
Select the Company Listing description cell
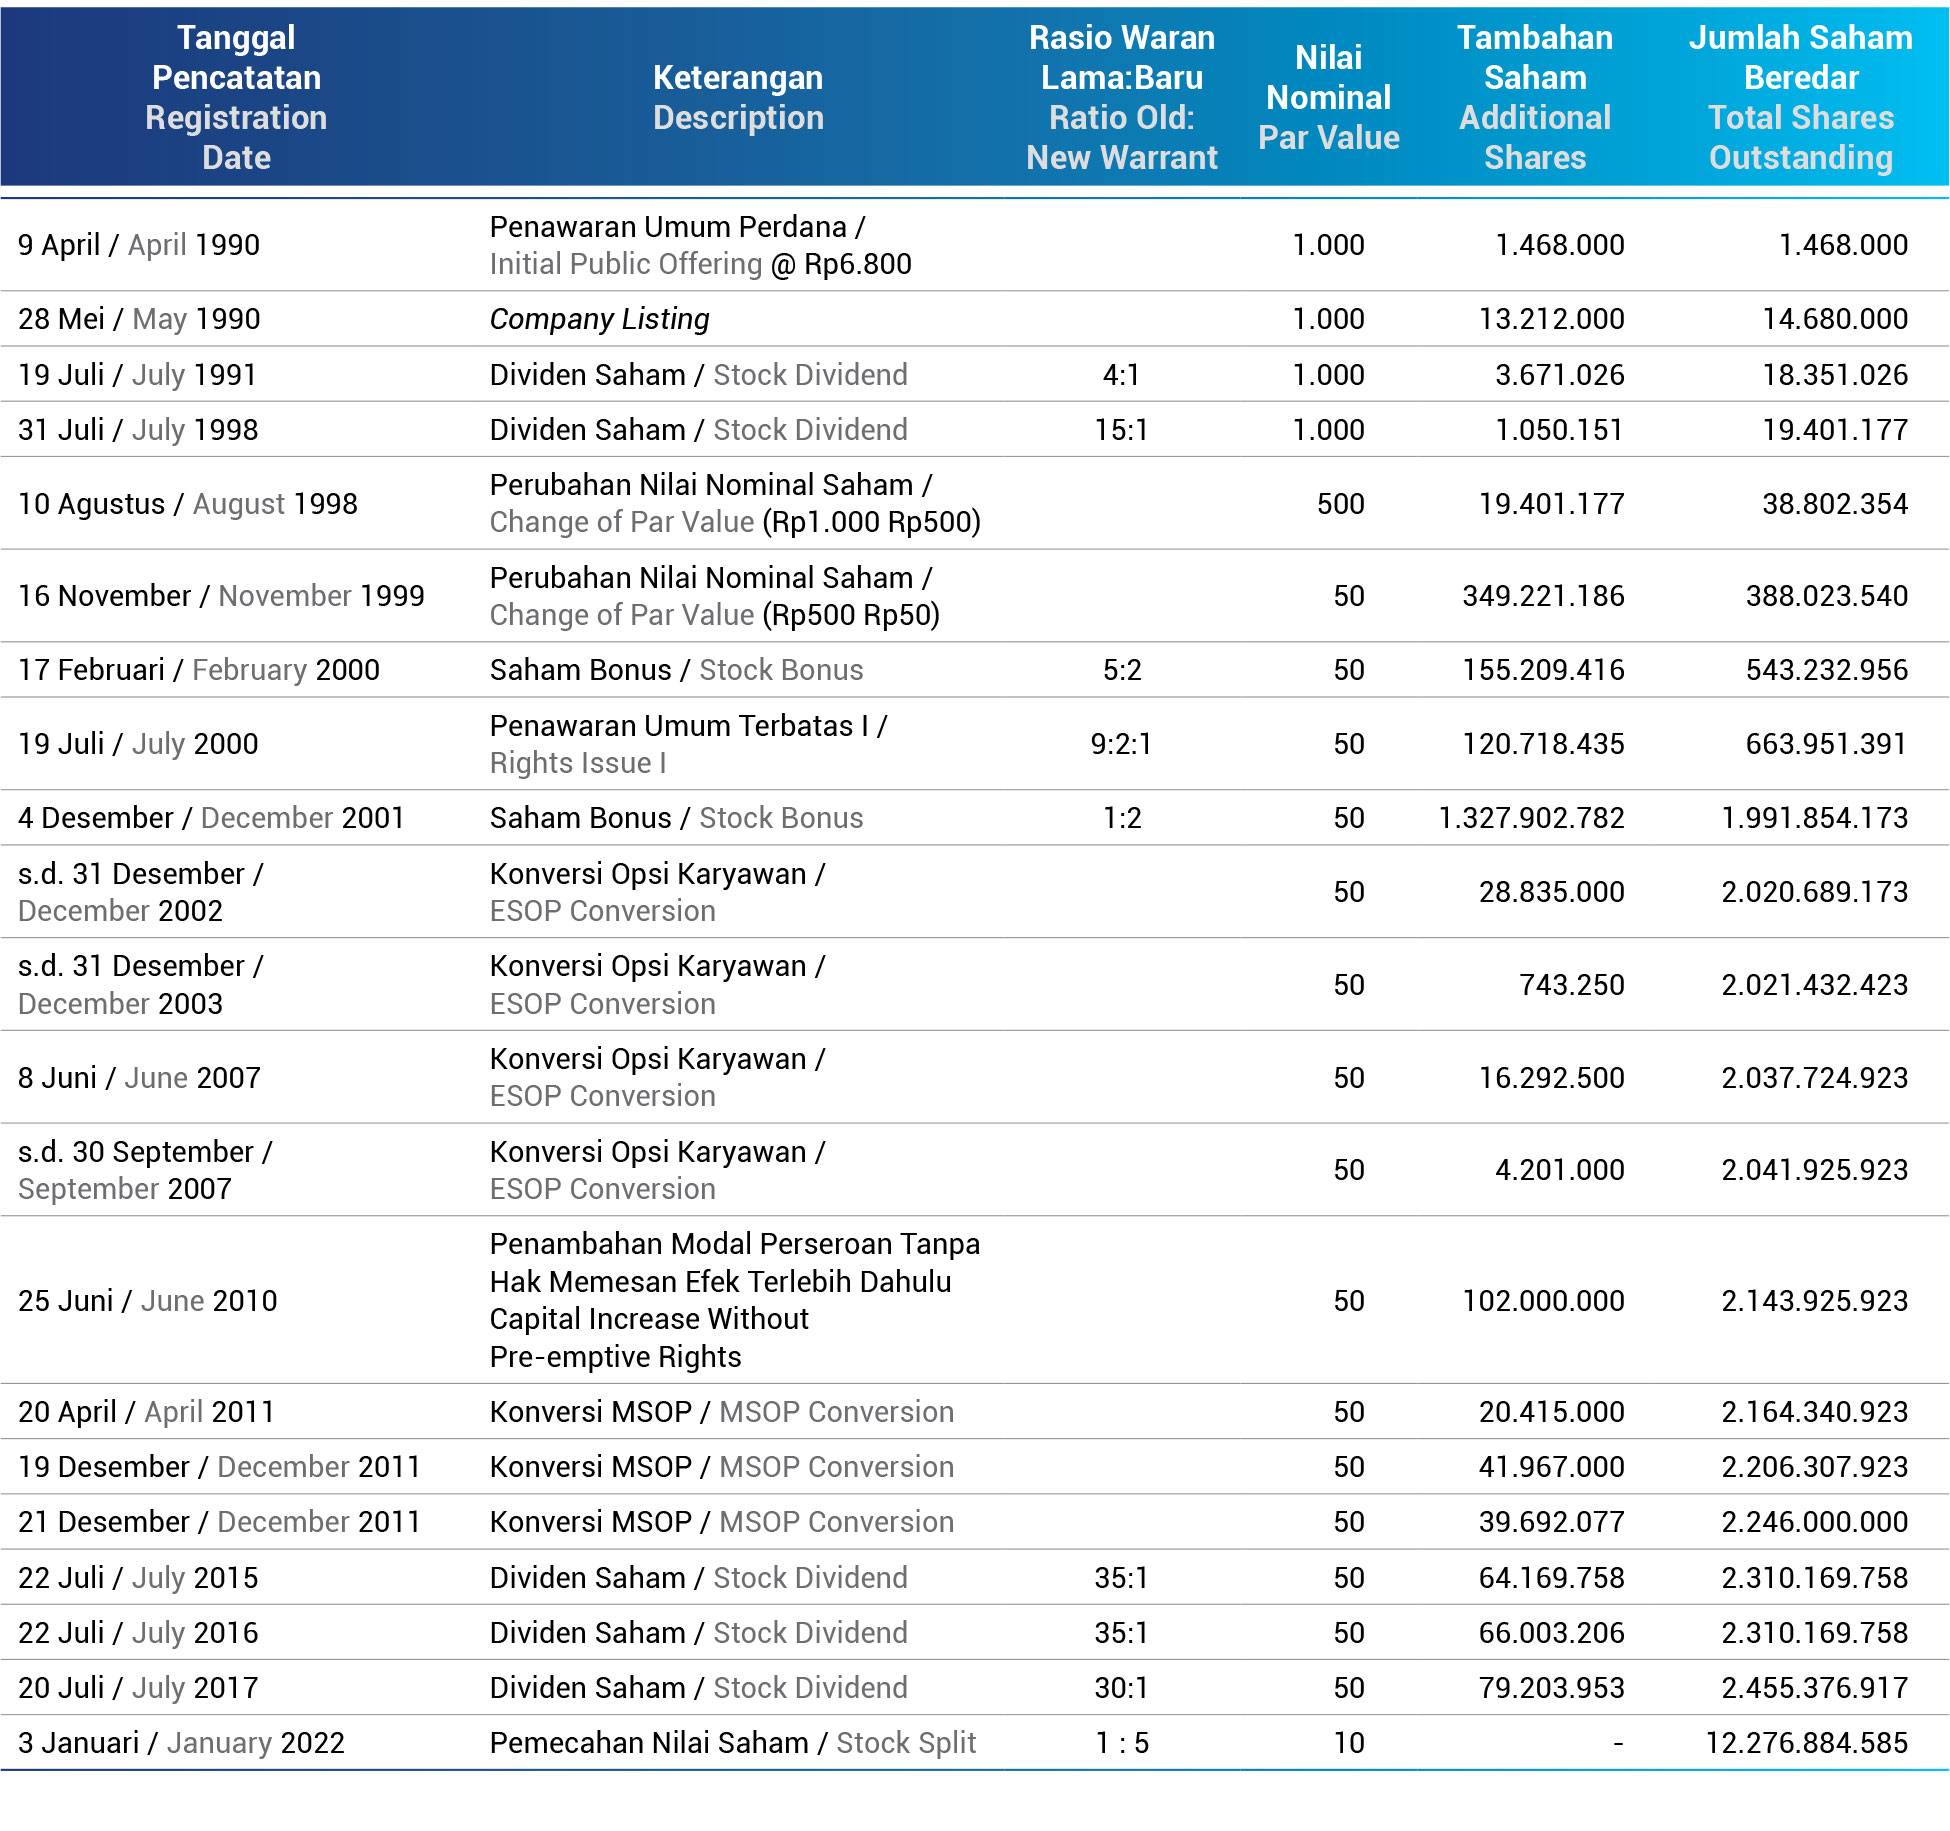pyautogui.click(x=599, y=319)
